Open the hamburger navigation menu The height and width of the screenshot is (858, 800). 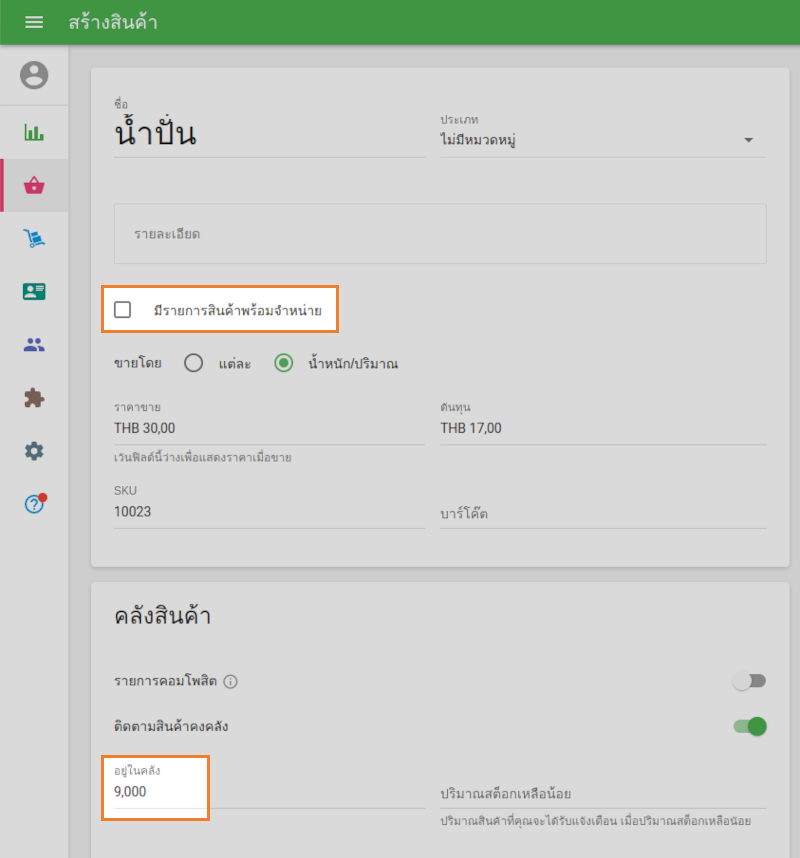(34, 22)
